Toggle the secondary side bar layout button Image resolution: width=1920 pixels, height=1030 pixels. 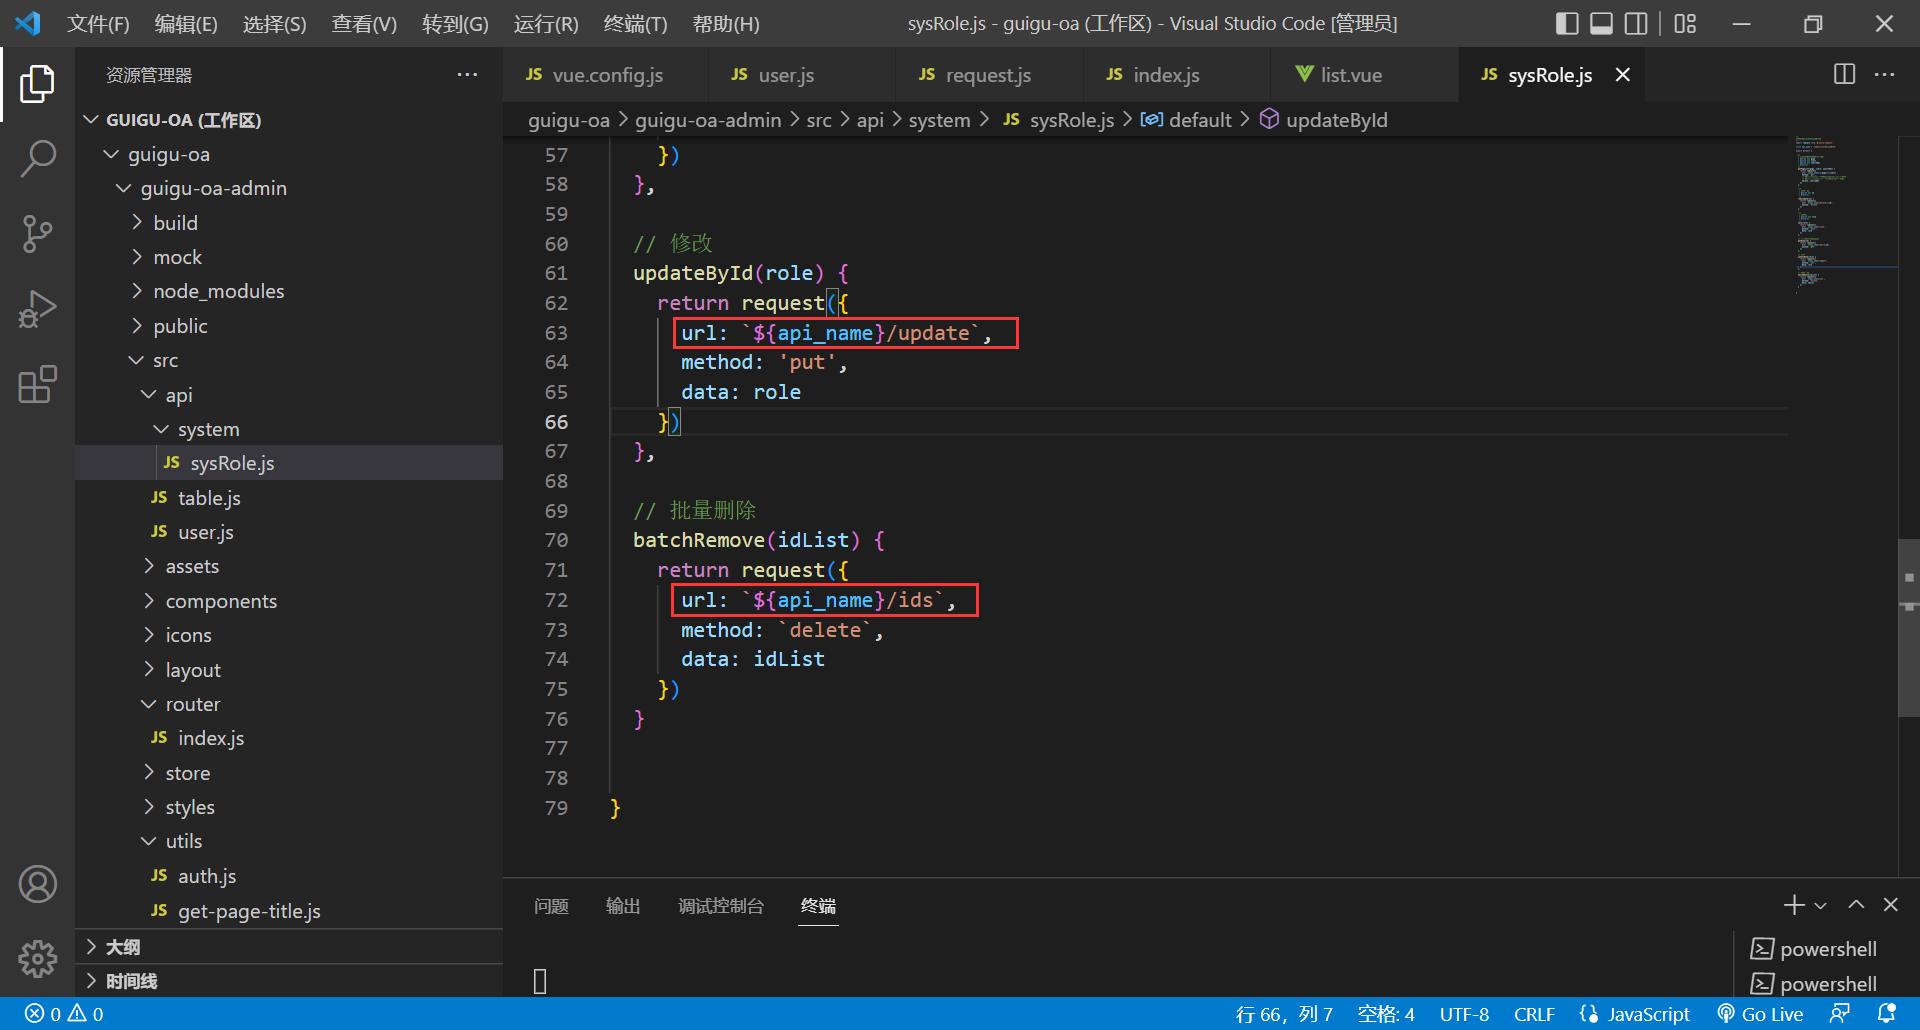(1635, 24)
